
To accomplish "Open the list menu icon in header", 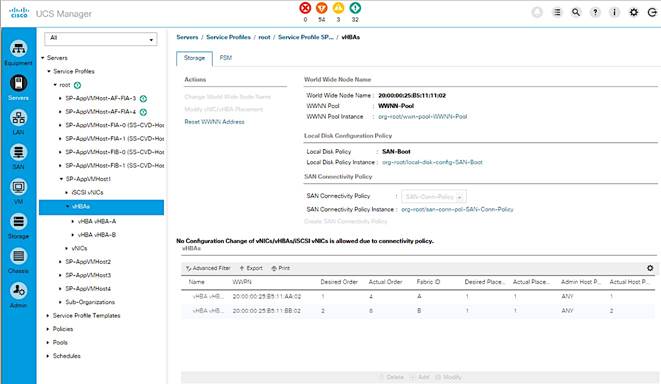I will pos(557,12).
